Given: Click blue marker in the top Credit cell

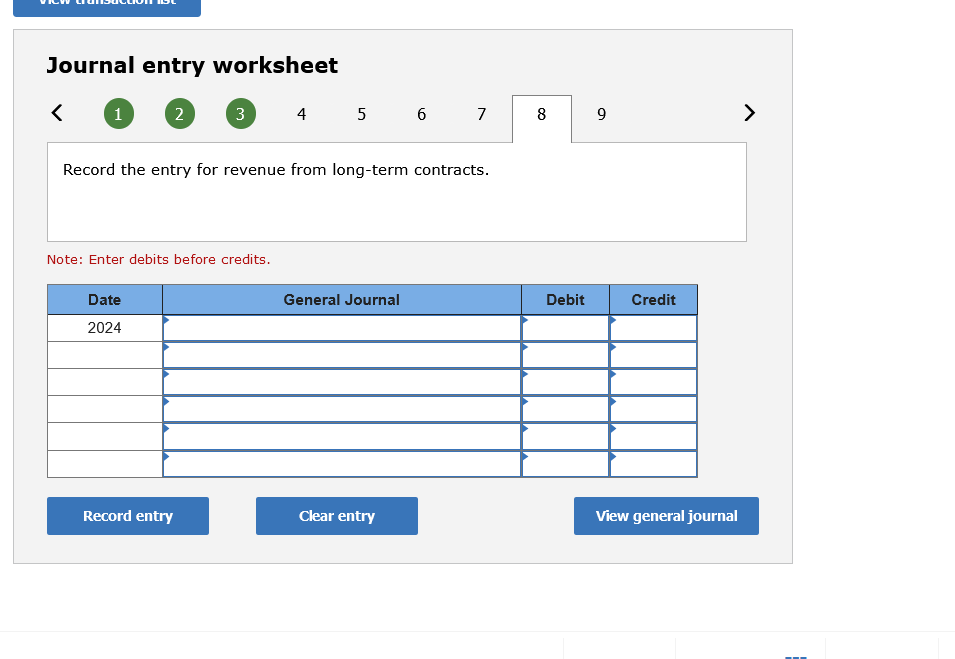Looking at the screenshot, I should click(612, 320).
